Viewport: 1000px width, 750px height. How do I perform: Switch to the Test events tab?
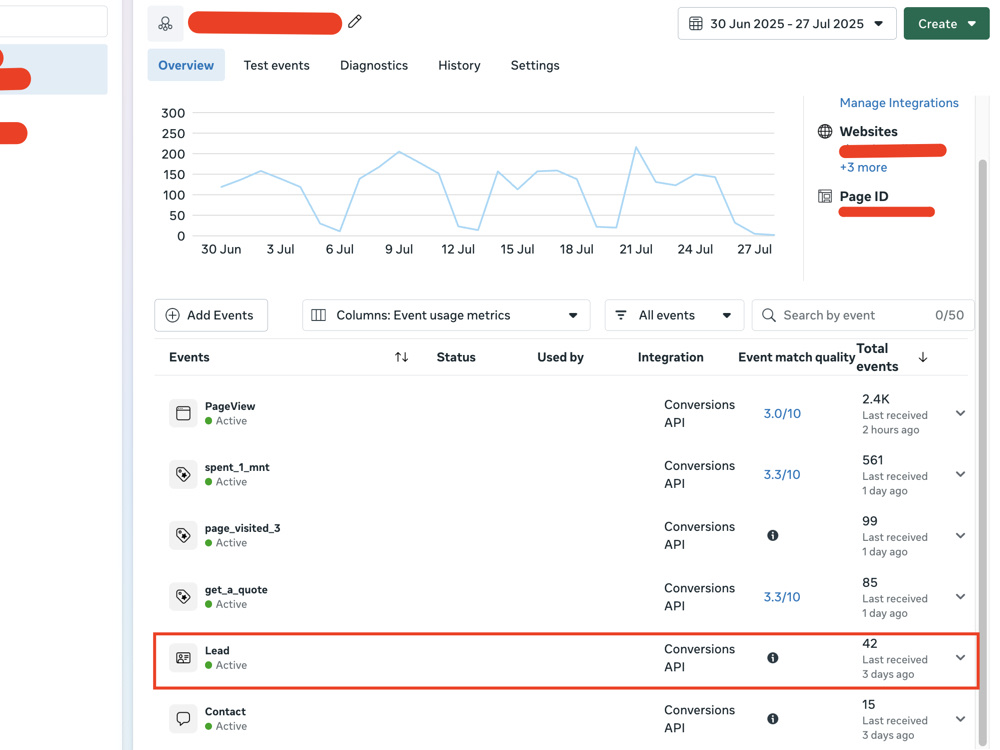(276, 65)
